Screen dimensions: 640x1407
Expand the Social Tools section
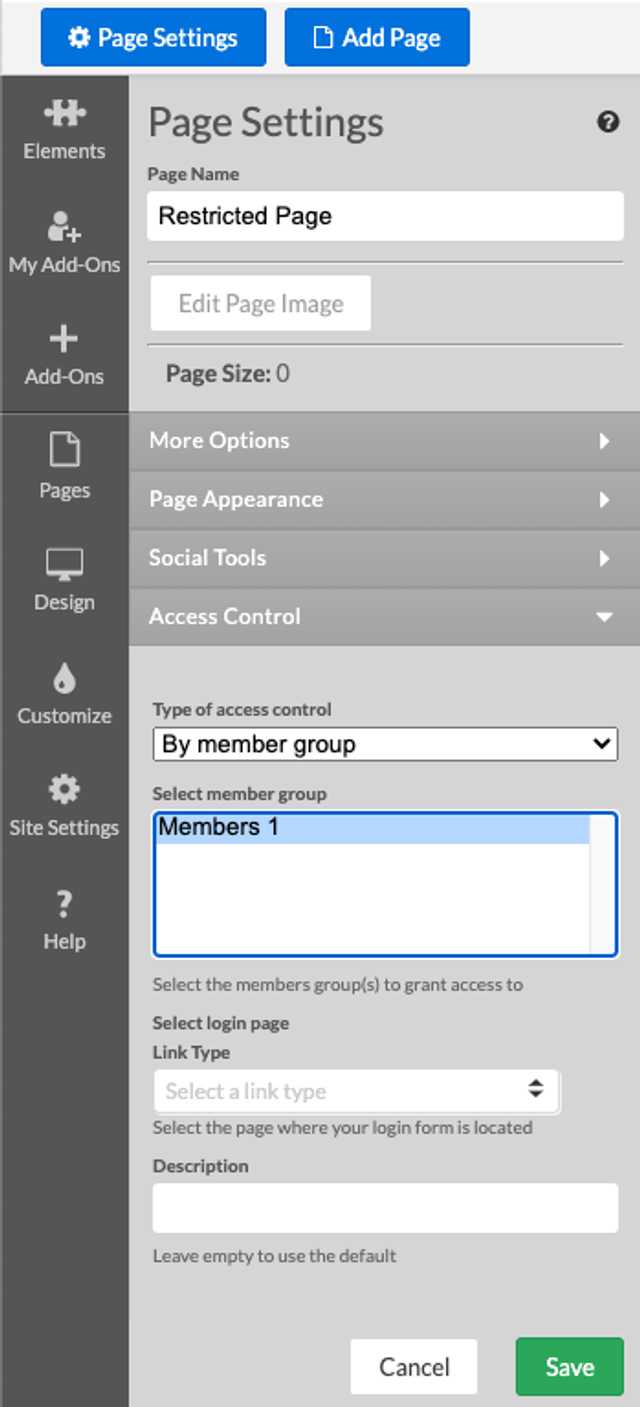384,558
